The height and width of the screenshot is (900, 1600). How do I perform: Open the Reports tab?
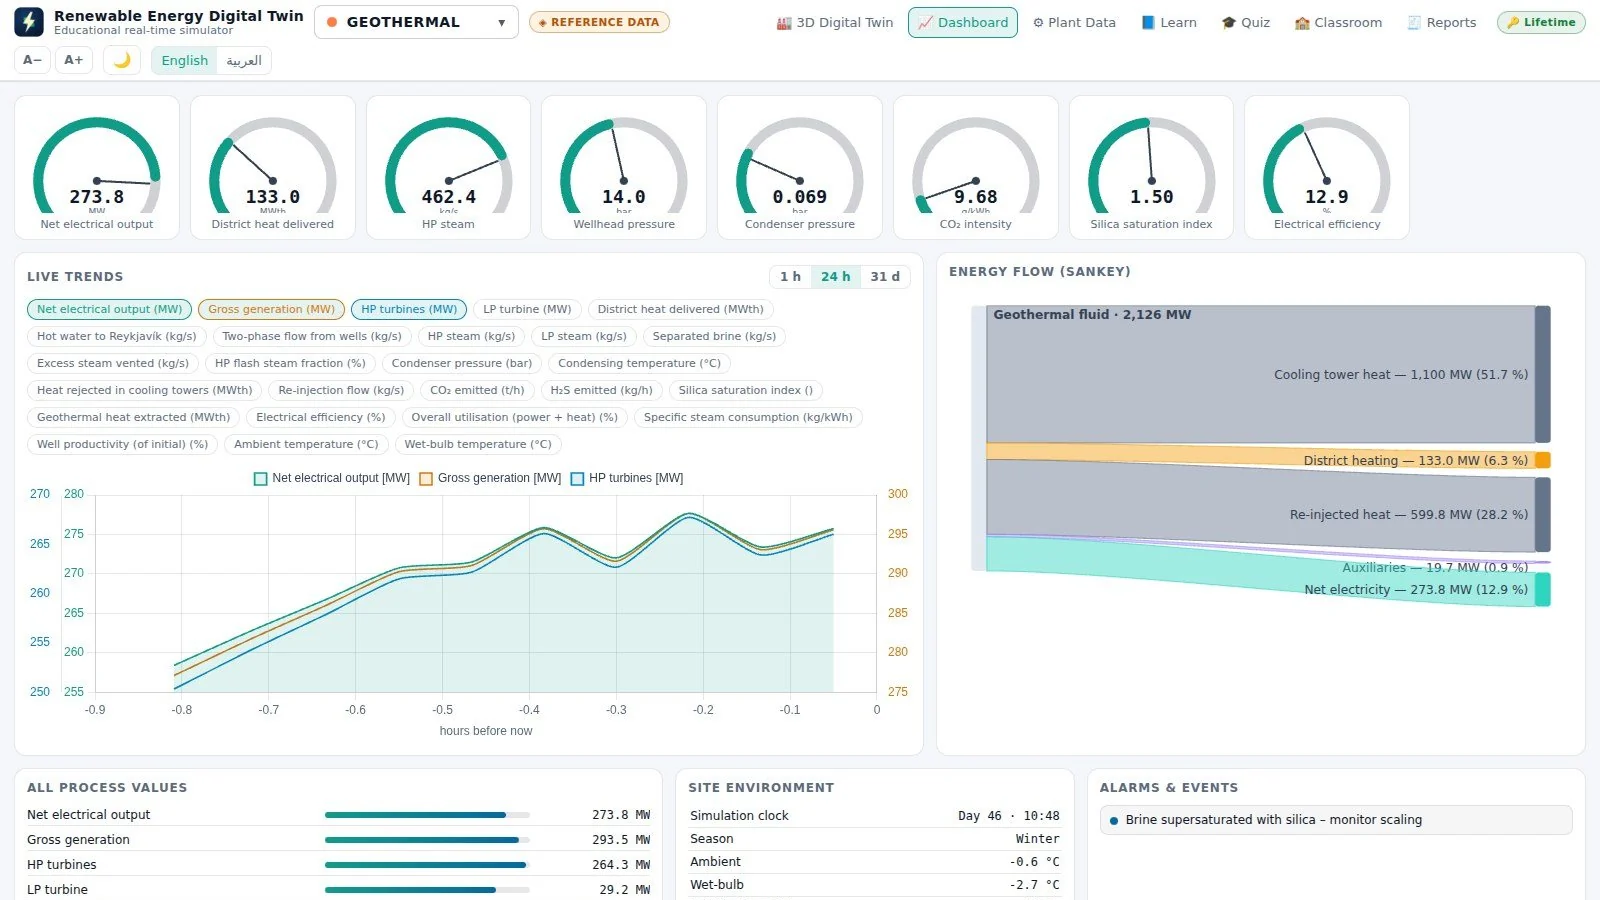point(1442,22)
